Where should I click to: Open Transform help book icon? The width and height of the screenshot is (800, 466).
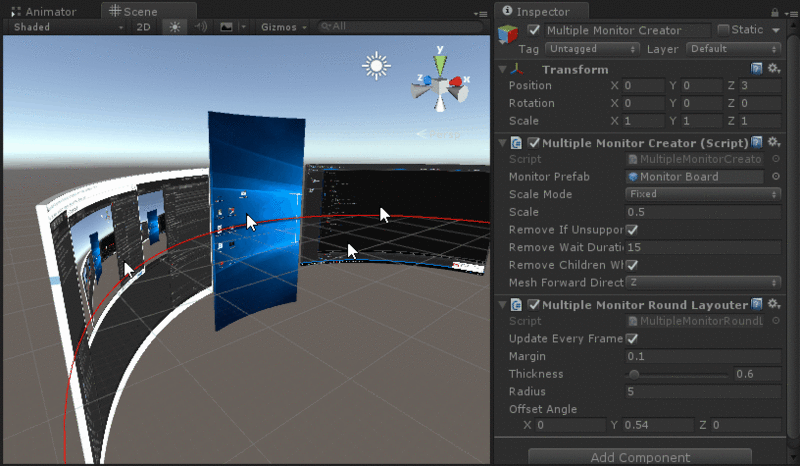click(x=756, y=68)
